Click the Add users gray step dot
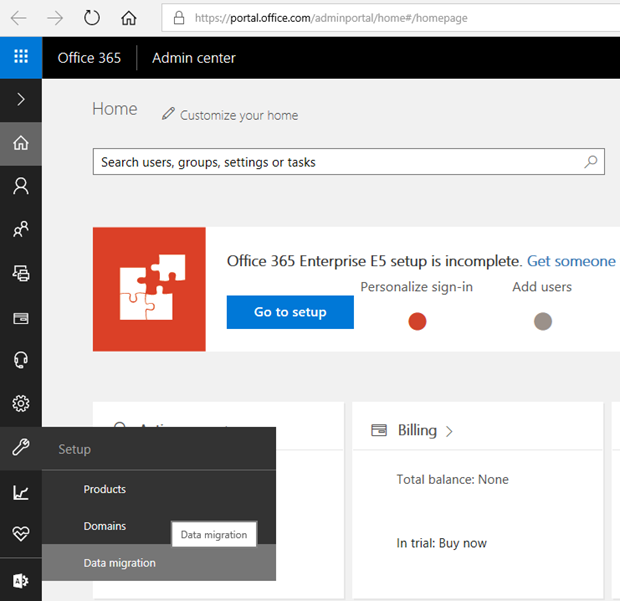 tap(543, 321)
